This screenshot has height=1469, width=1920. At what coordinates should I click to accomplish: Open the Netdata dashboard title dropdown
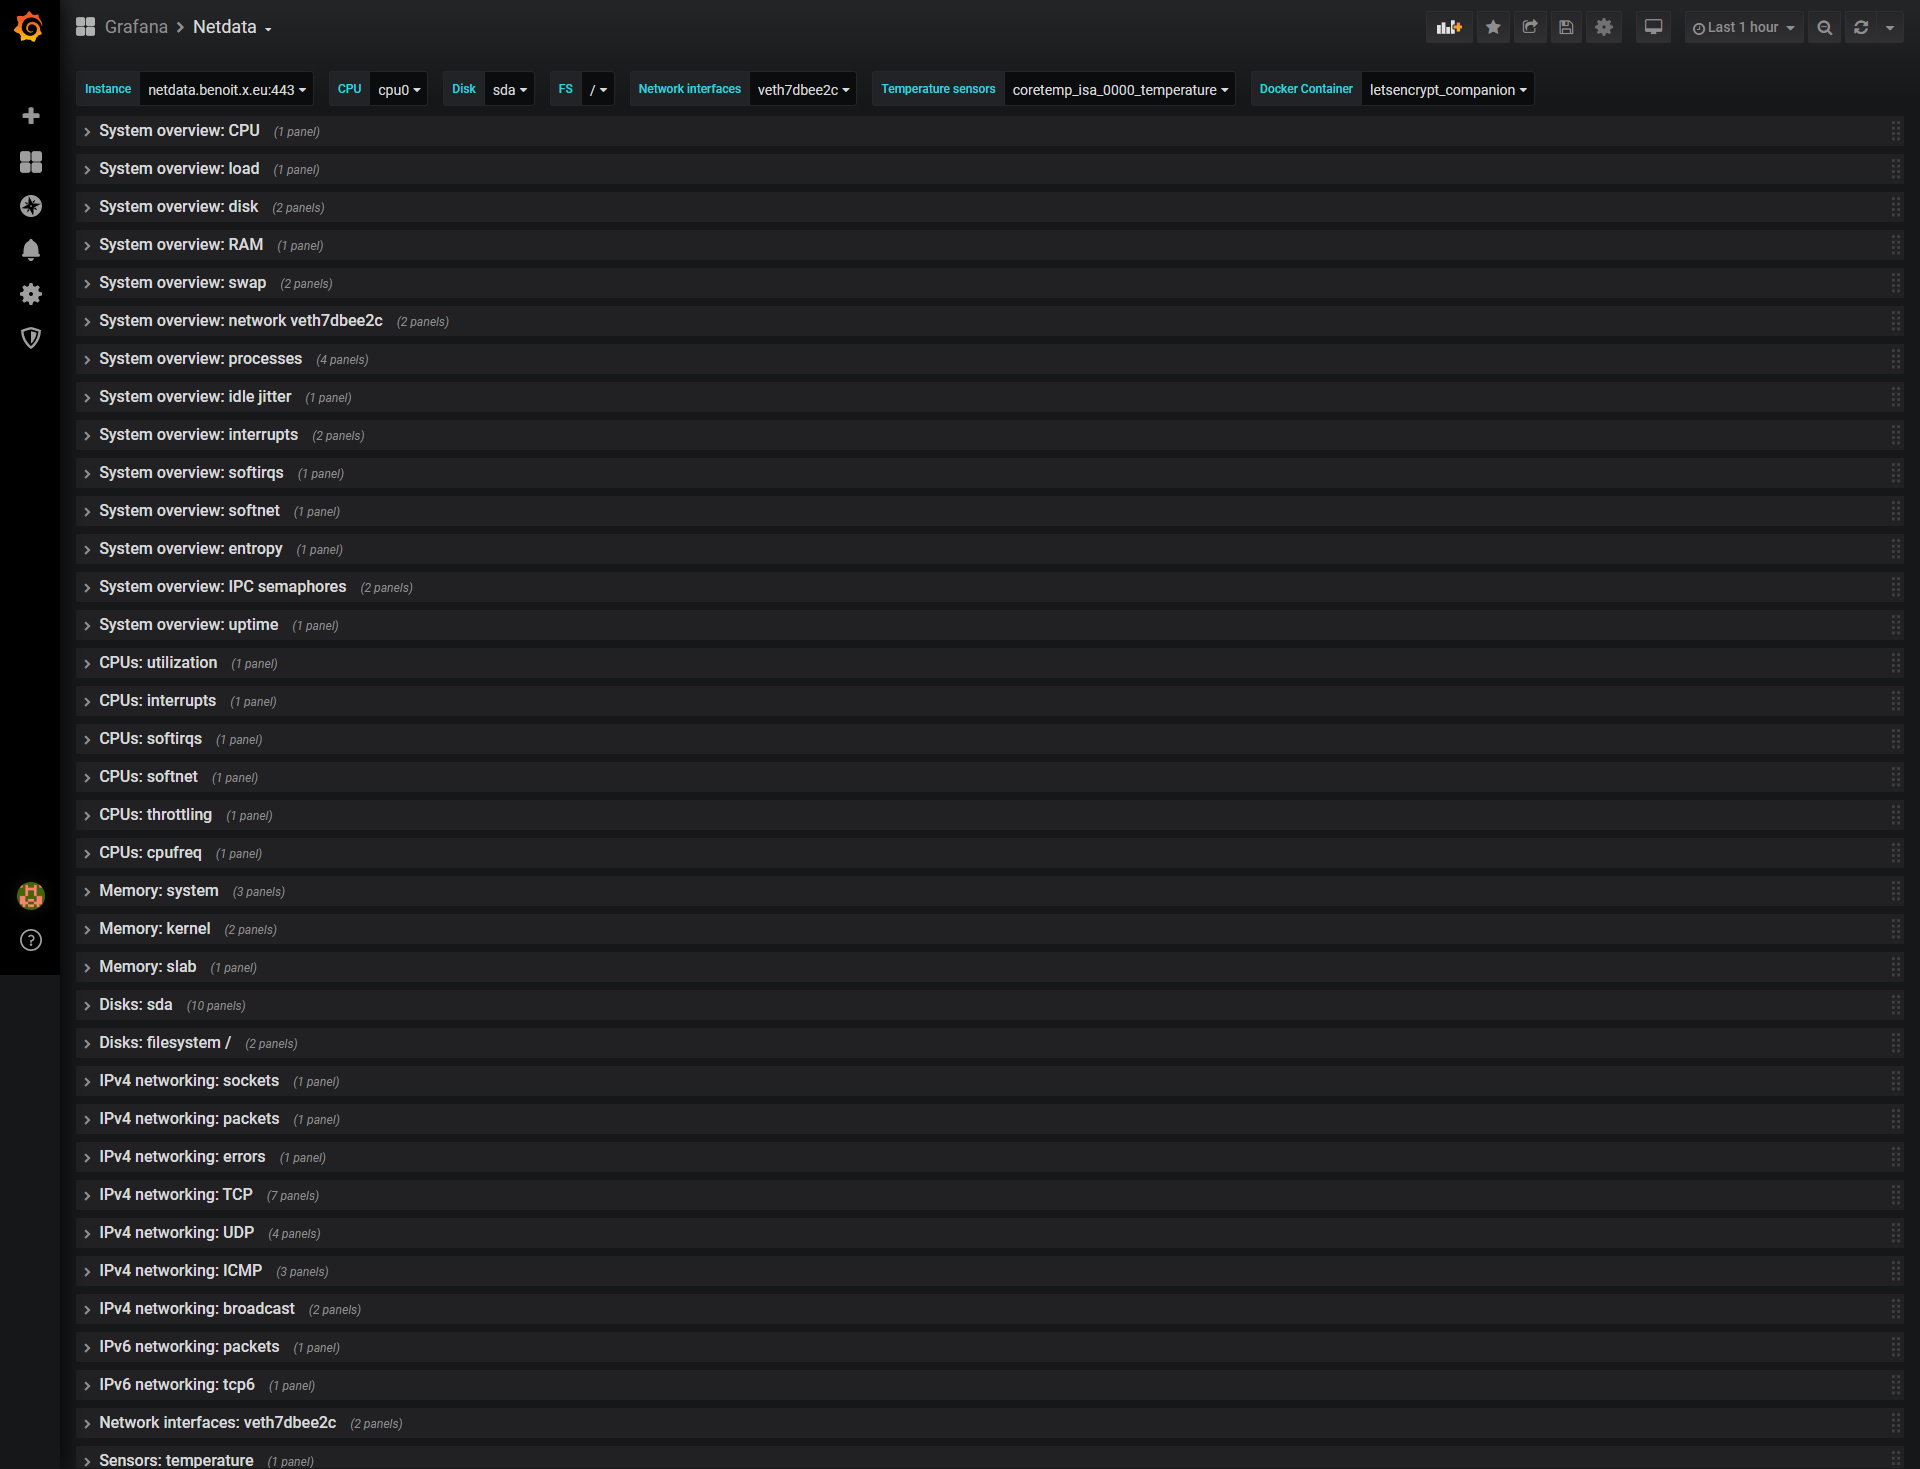click(232, 27)
